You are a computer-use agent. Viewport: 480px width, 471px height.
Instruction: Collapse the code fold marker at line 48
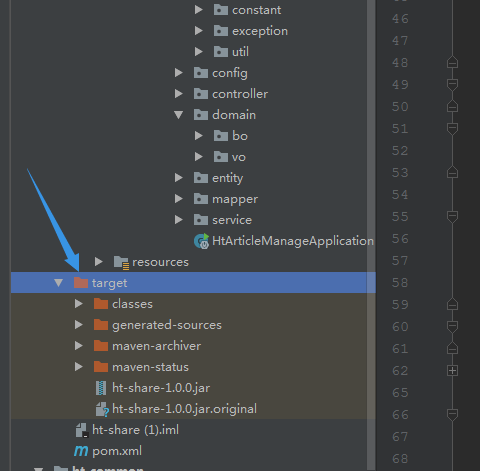[452, 63]
